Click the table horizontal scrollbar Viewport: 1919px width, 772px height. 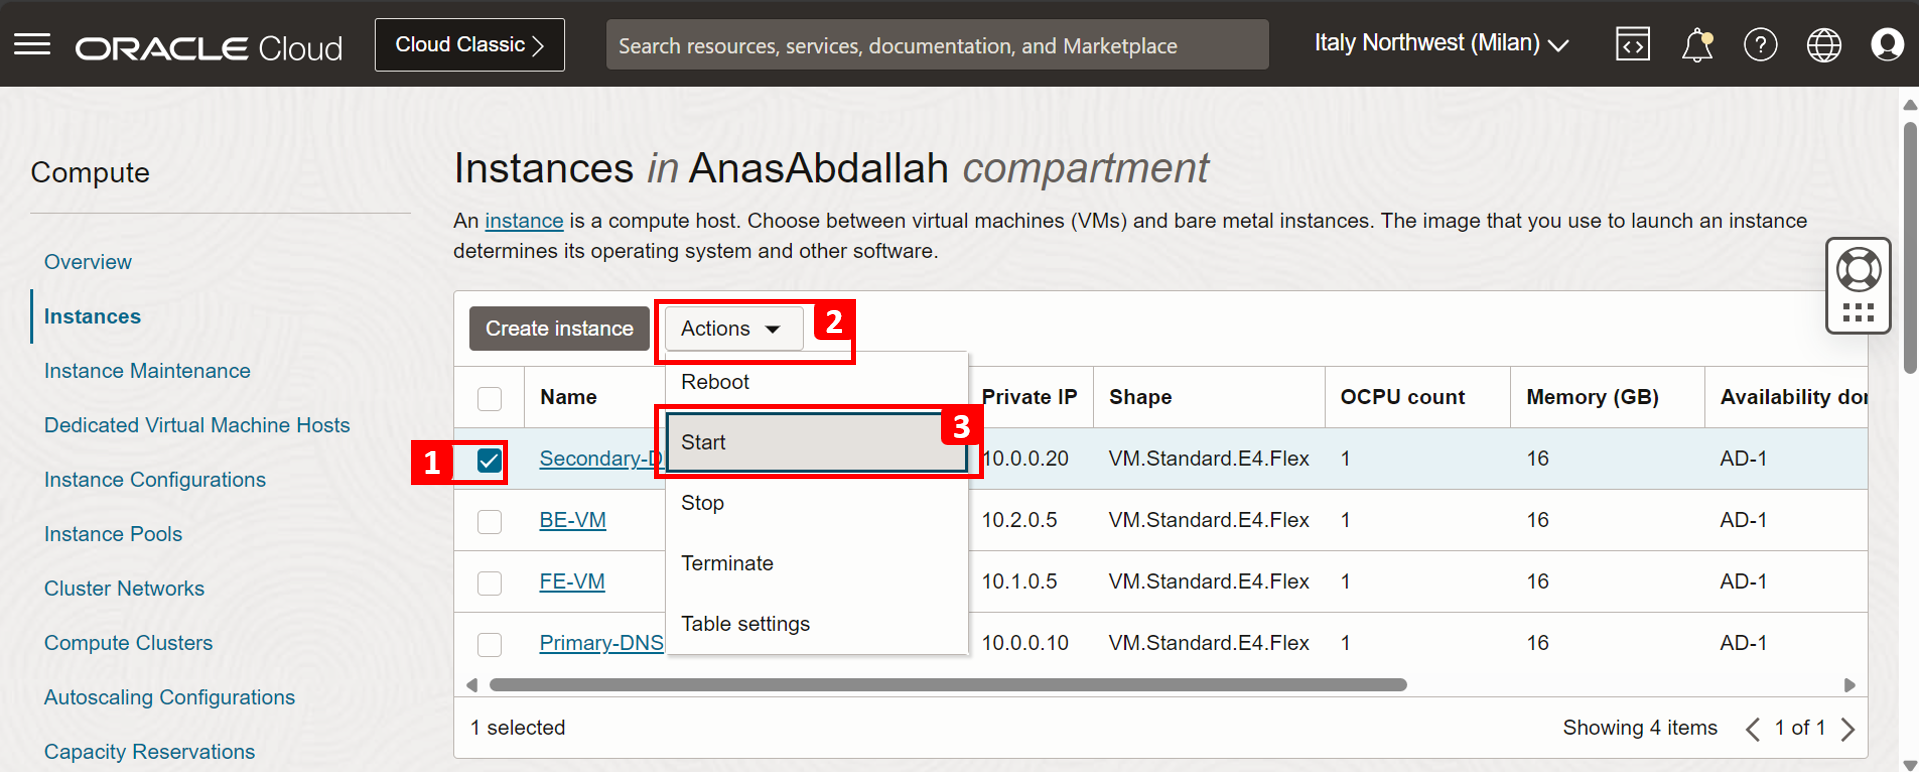pyautogui.click(x=948, y=685)
